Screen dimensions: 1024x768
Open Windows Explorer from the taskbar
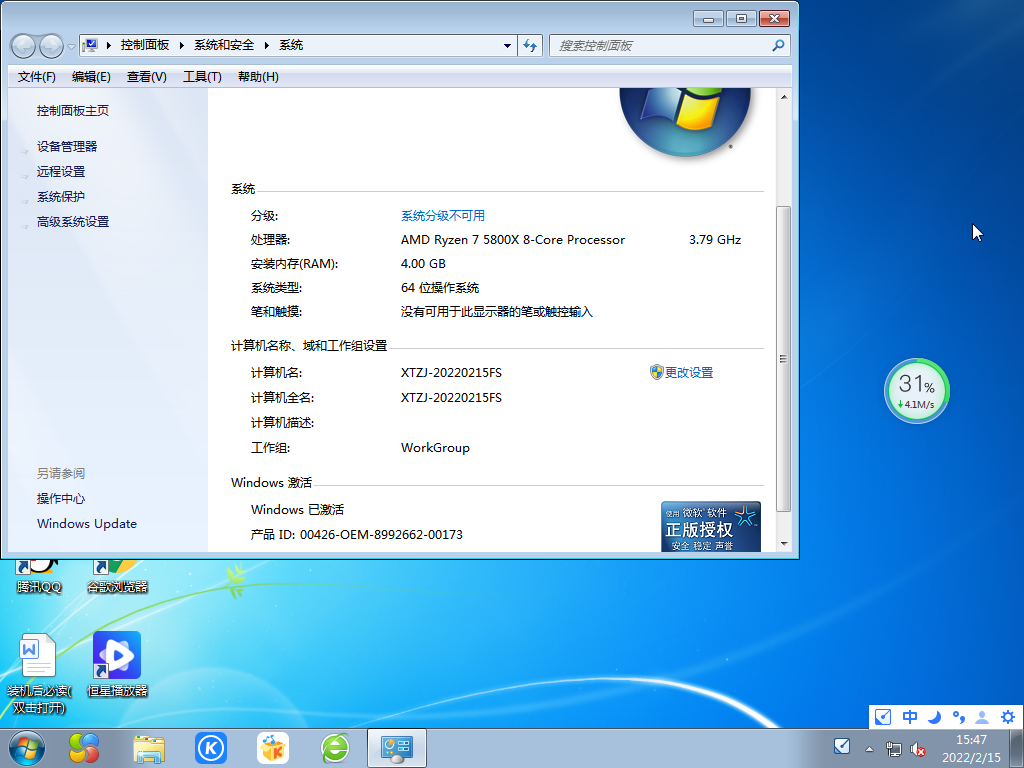[x=149, y=747]
